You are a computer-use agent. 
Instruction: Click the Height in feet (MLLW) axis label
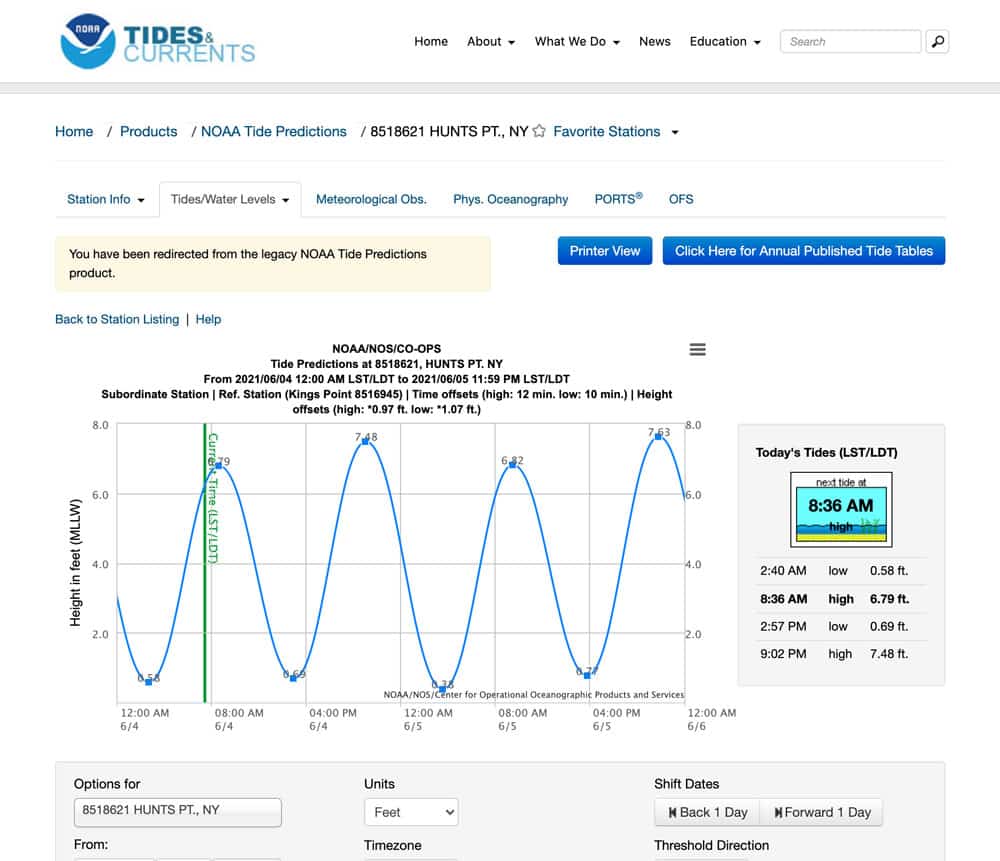(75, 563)
